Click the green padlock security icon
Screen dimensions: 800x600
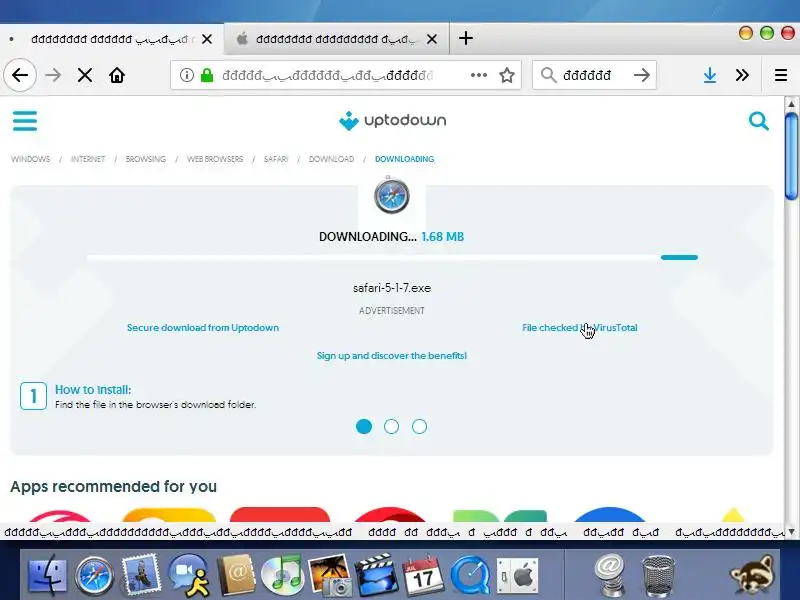[x=207, y=76]
